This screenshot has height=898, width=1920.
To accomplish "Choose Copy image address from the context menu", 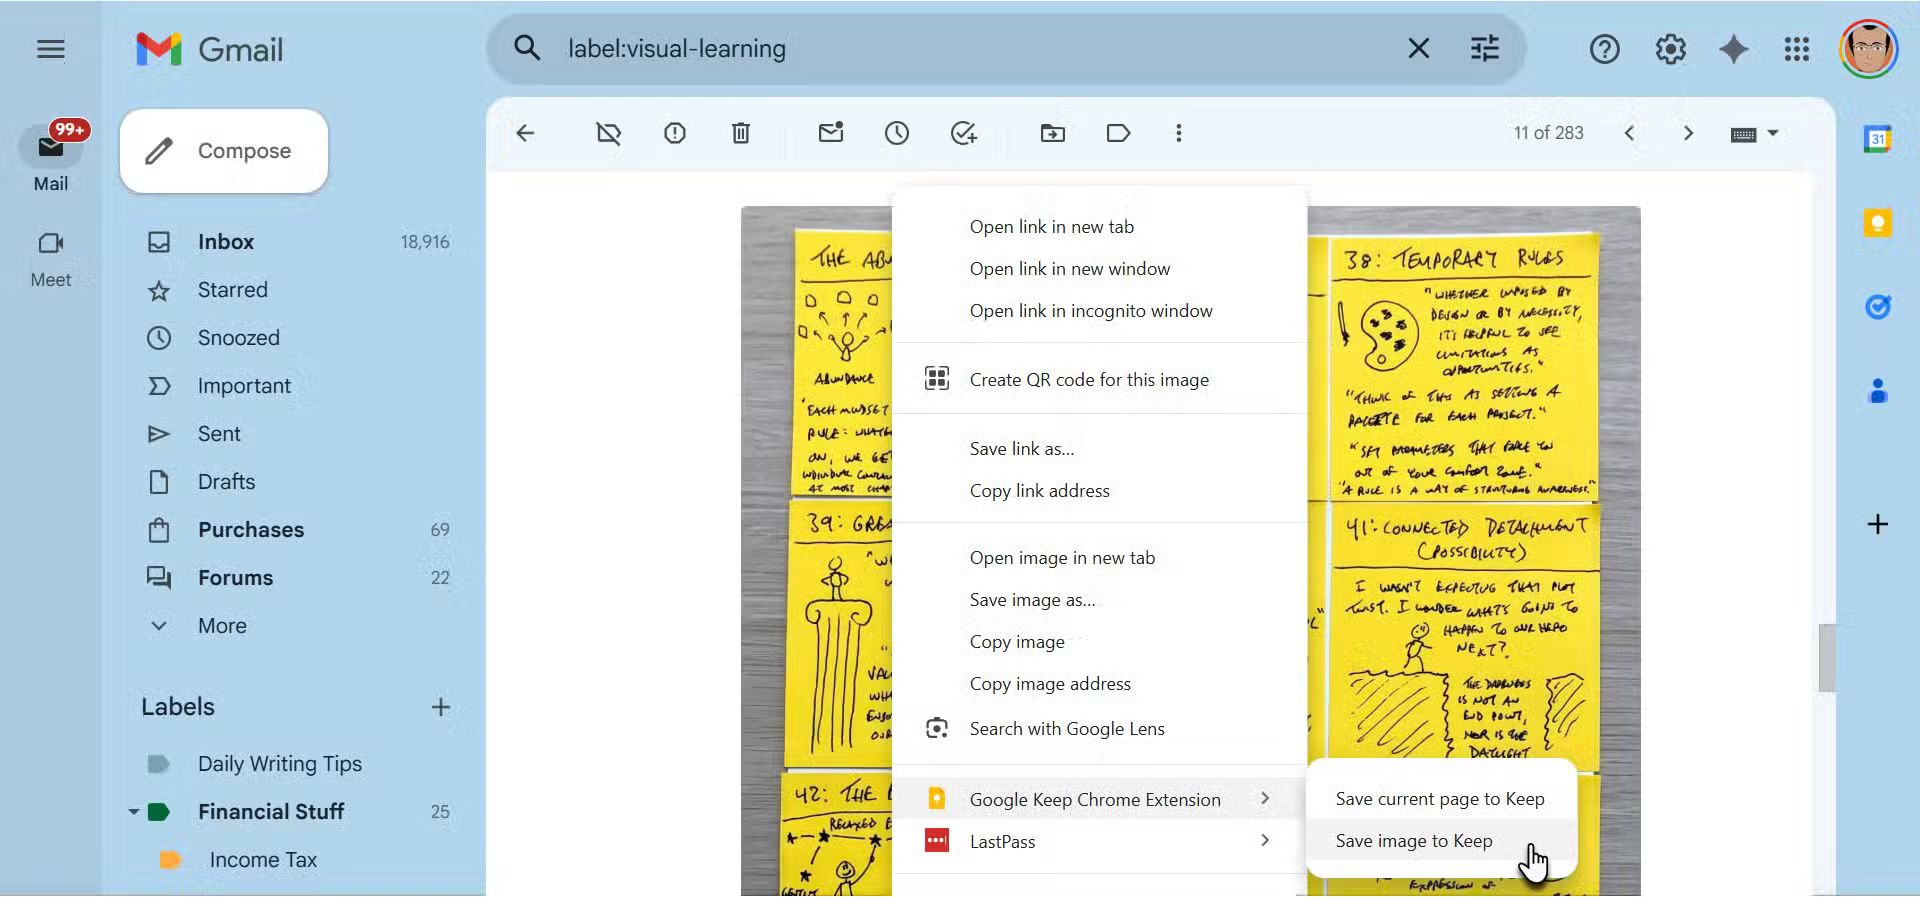I will pos(1050,684).
